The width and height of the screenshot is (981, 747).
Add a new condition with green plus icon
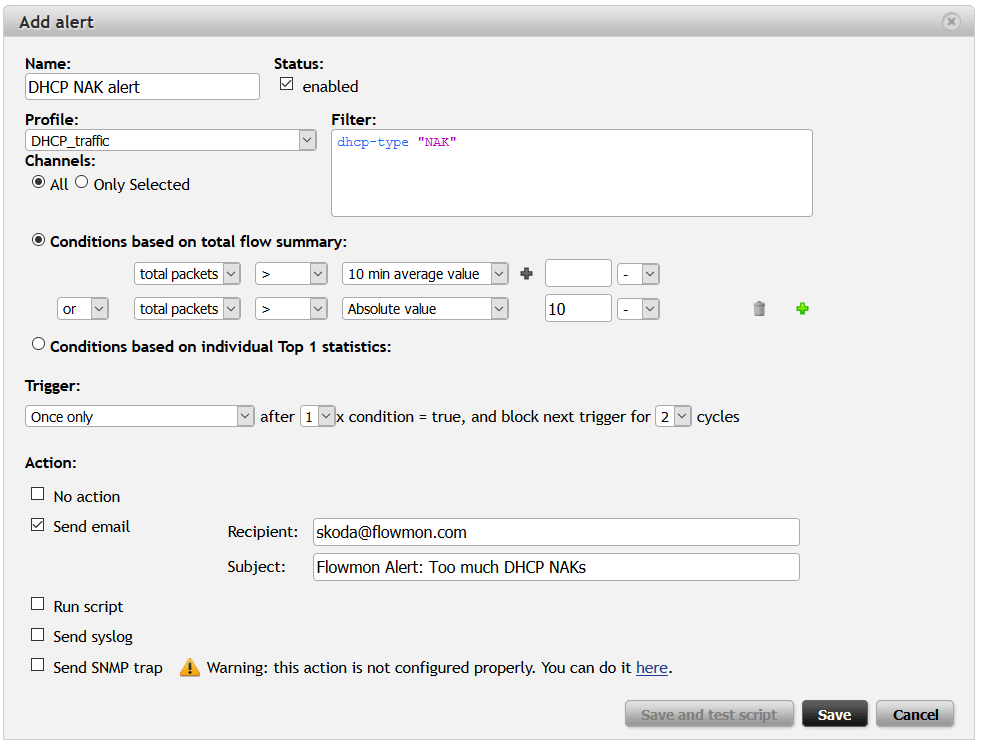(x=802, y=309)
